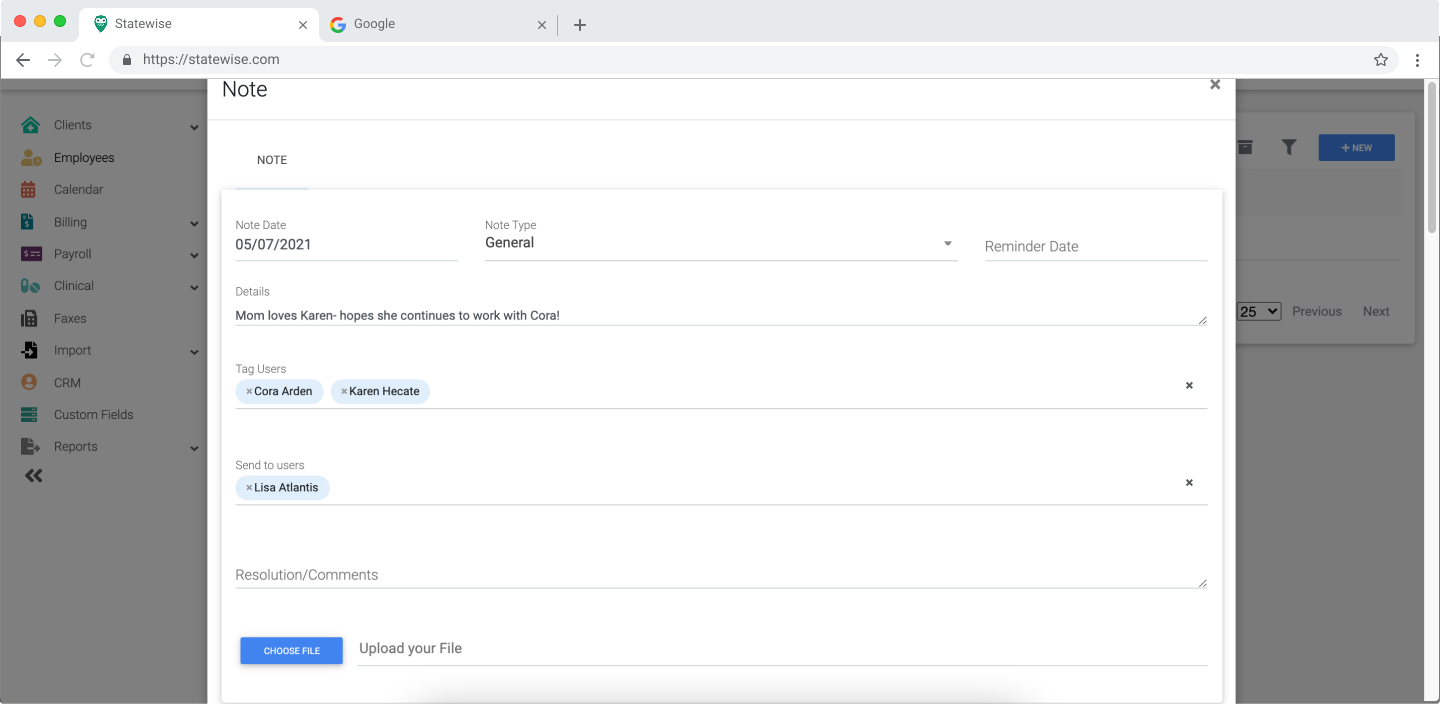Bookmark page with star icon

pos(1381,60)
